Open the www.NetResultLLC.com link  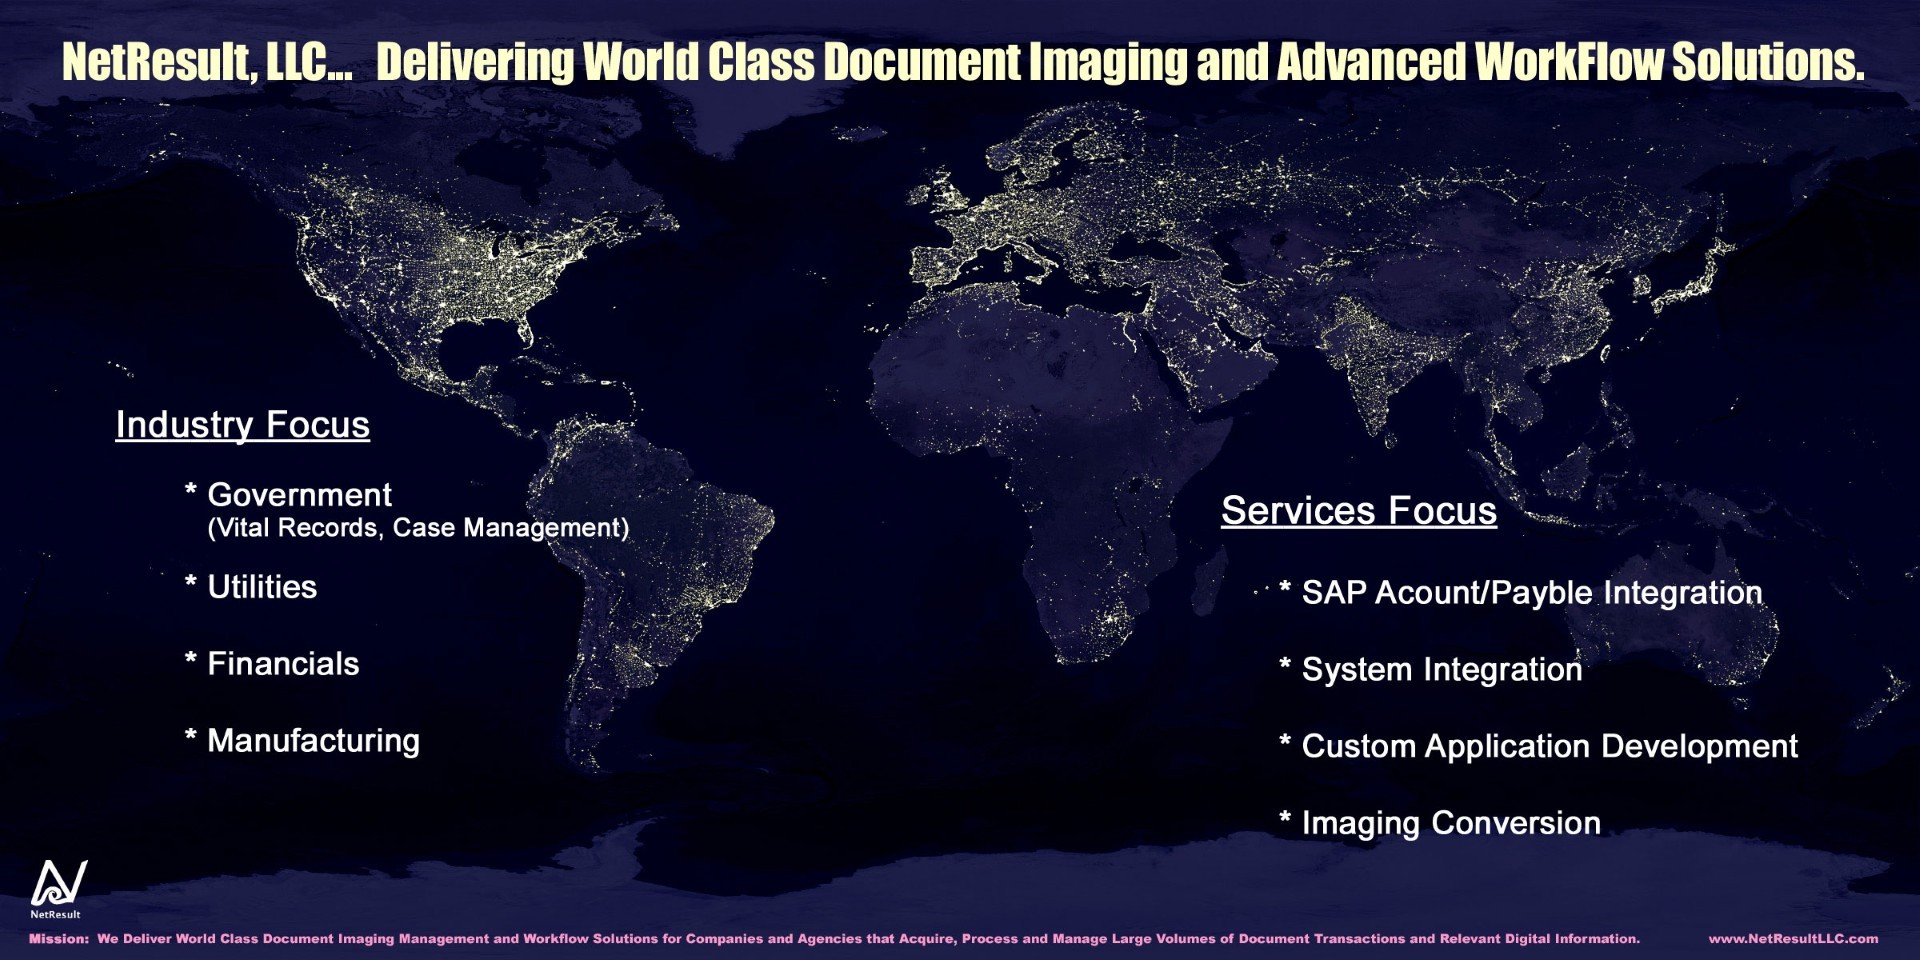(x=1793, y=939)
